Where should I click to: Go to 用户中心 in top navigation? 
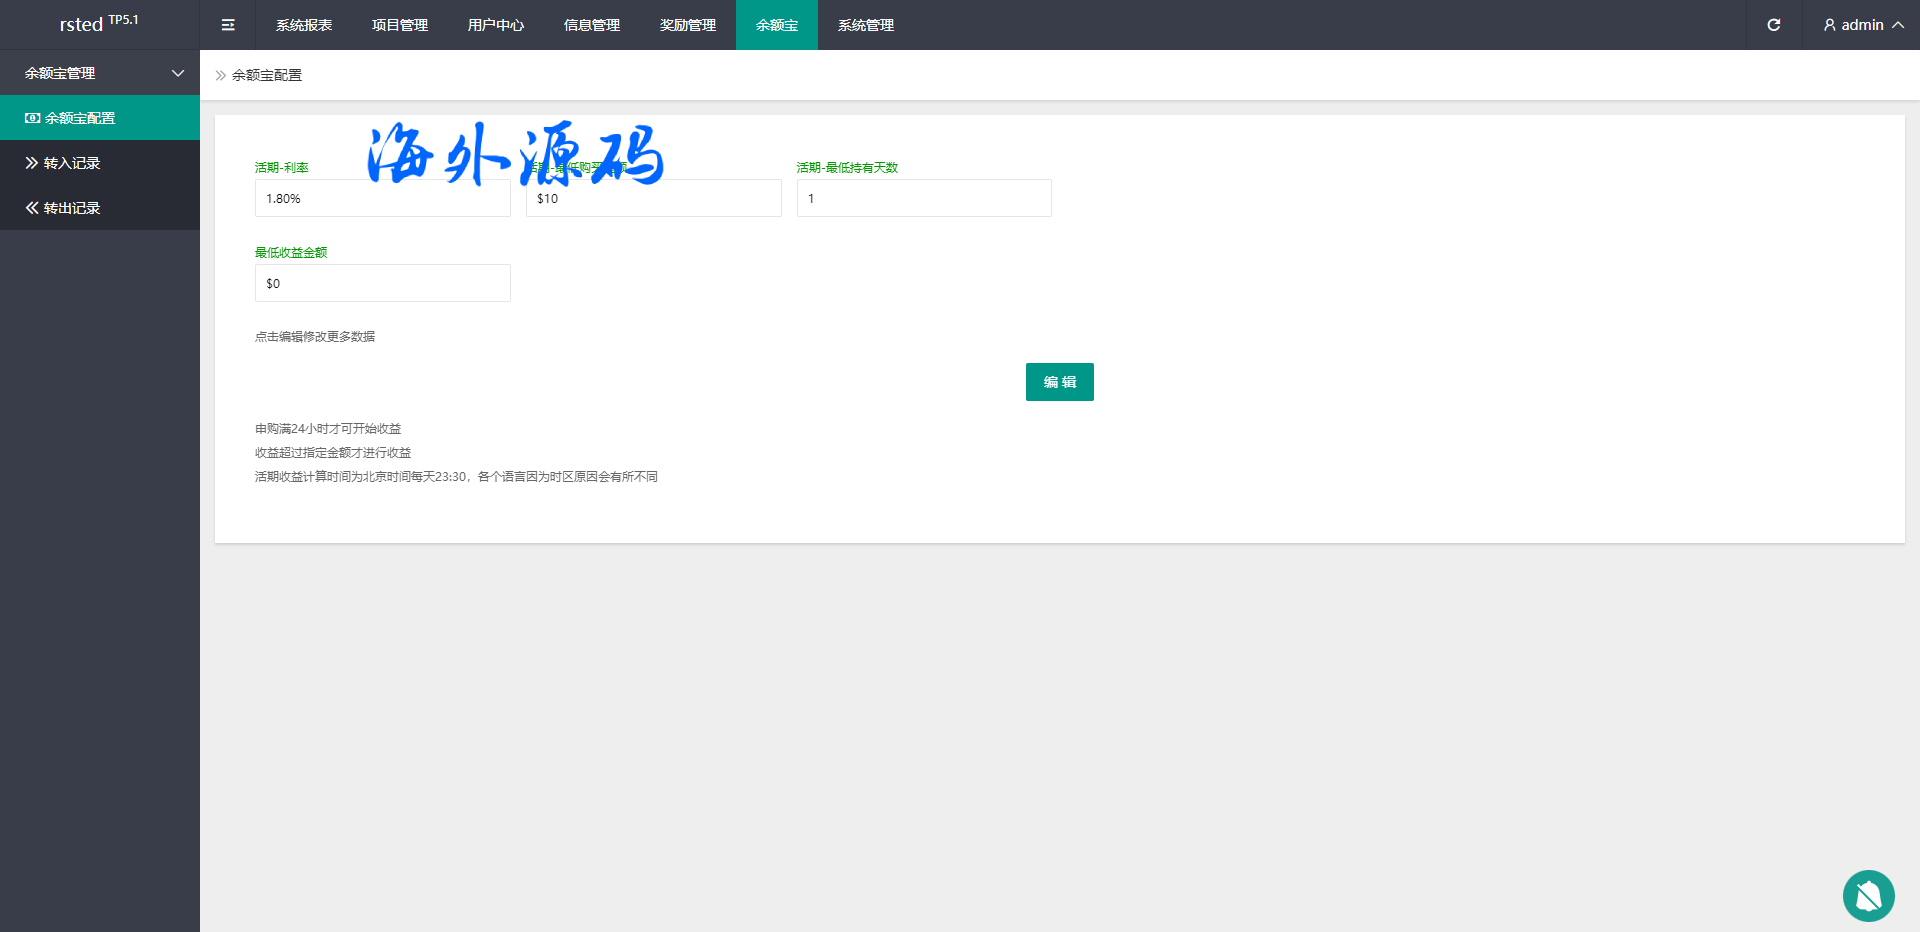coord(496,25)
